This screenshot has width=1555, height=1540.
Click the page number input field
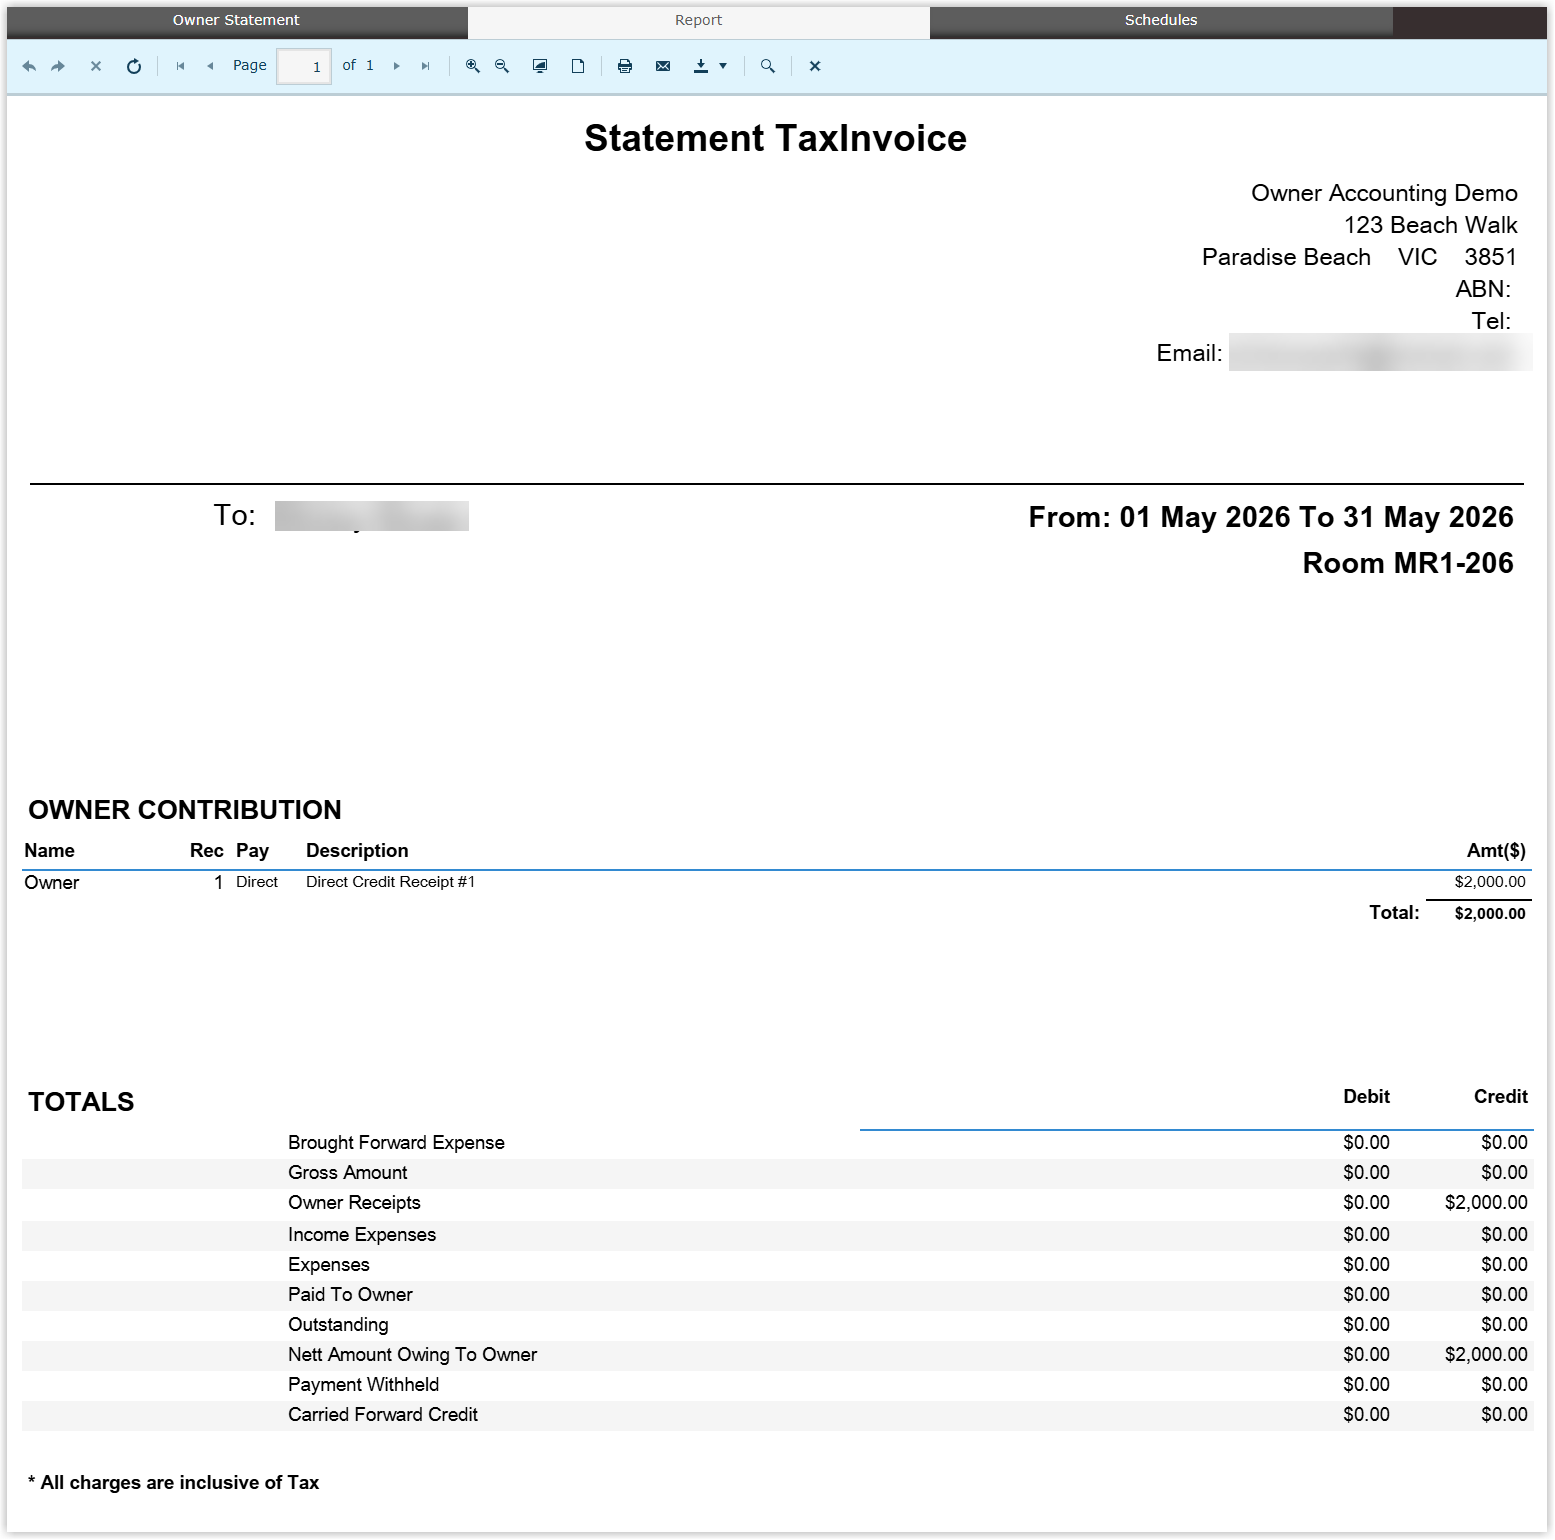pyautogui.click(x=304, y=67)
